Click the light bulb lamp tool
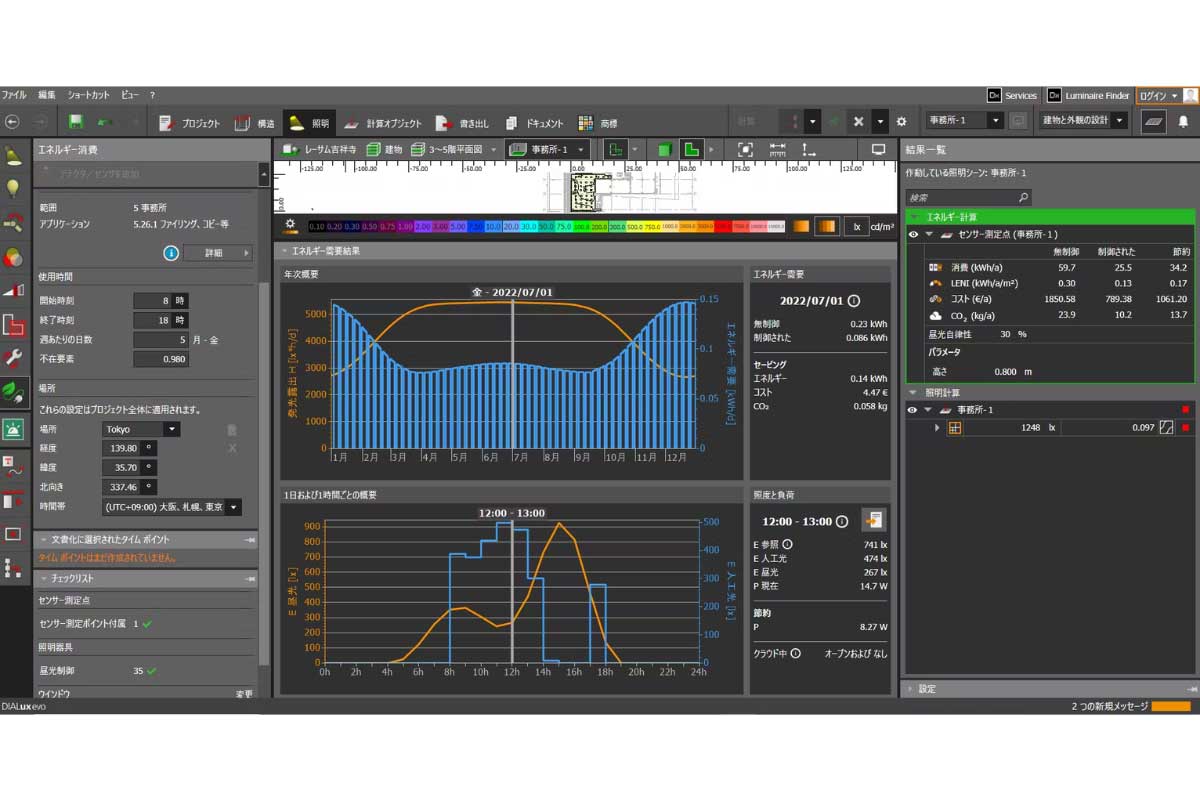1200x800 pixels. coord(13,187)
